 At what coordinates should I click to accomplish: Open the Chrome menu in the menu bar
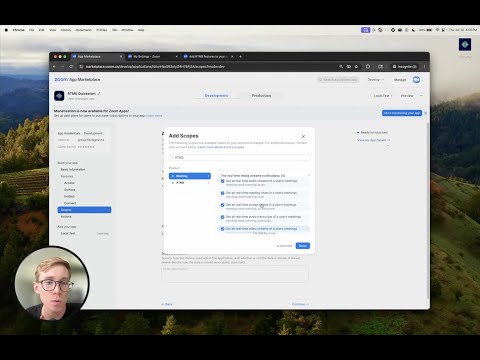click(19, 30)
